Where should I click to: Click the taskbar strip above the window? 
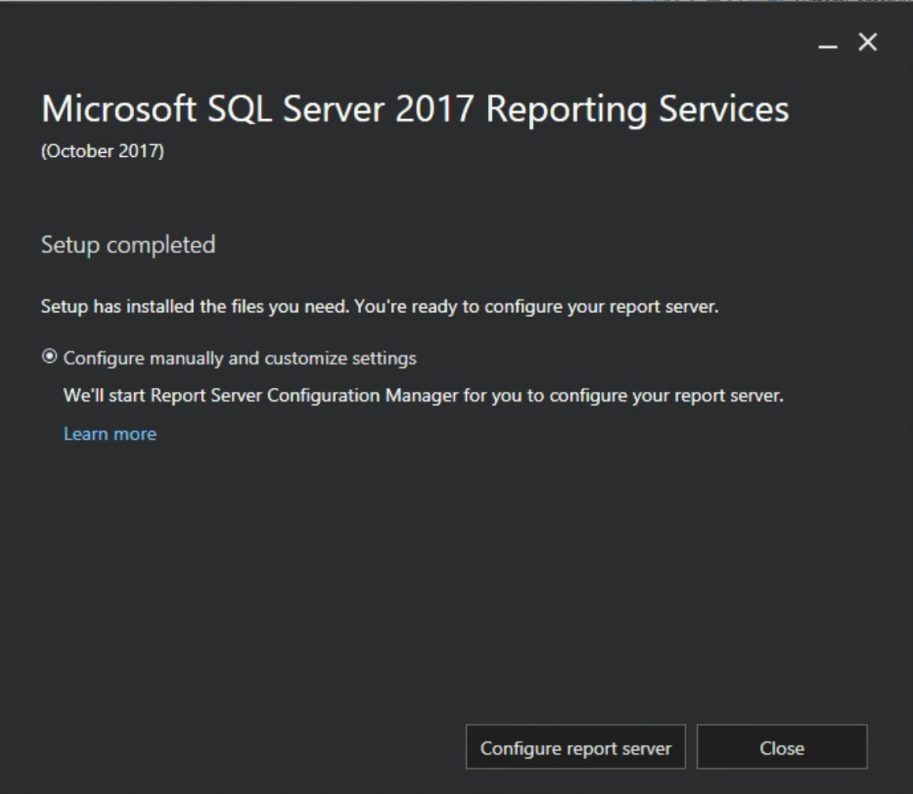(456, 8)
